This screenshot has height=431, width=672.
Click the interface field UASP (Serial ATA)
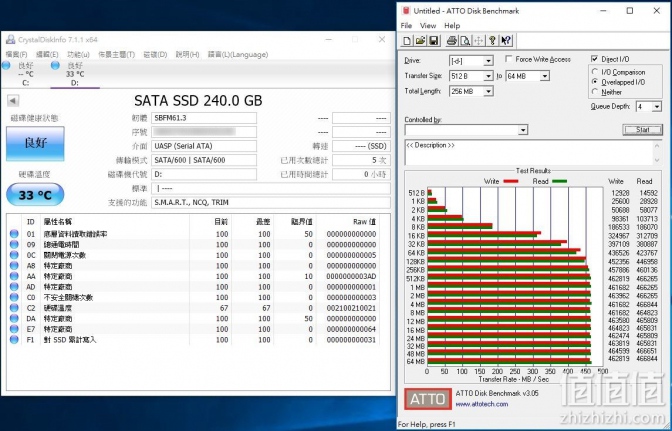pos(204,146)
